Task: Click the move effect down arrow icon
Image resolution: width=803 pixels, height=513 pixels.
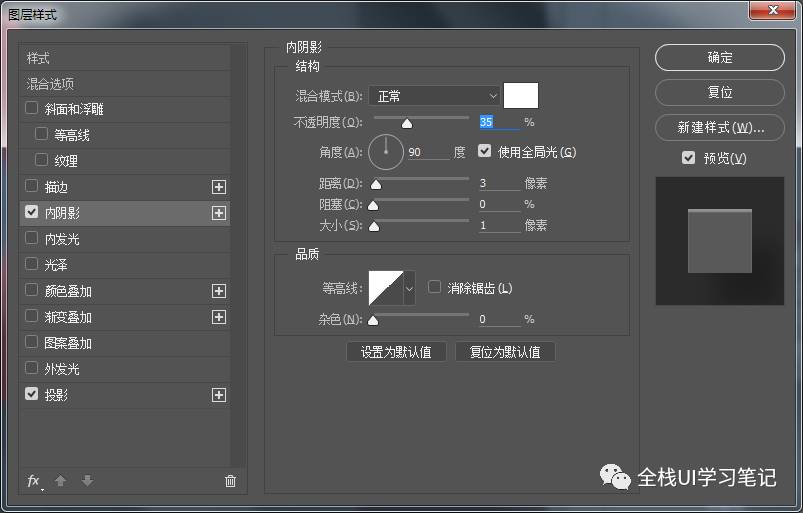Action: 88,481
